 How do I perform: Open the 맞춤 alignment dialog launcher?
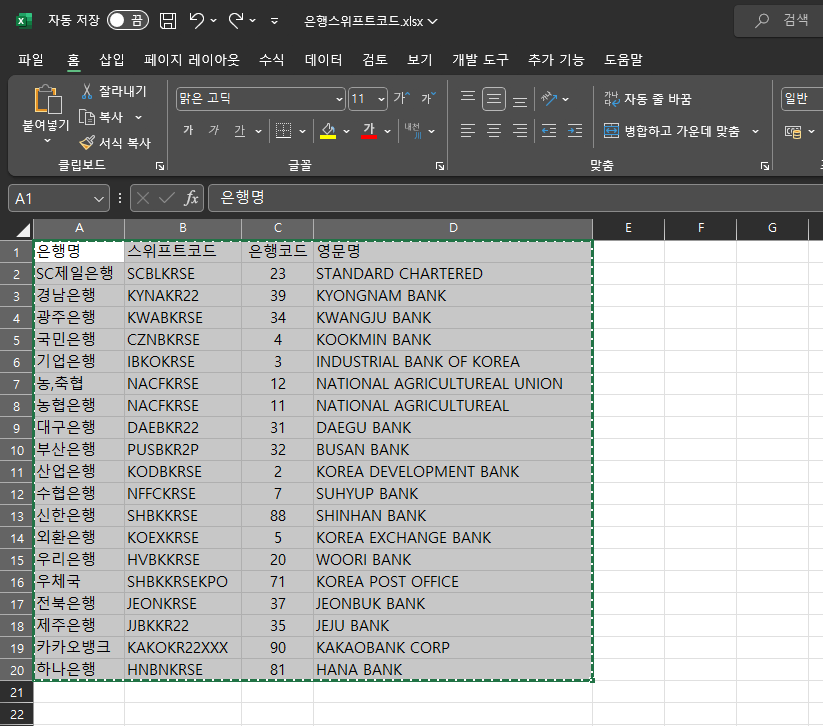765,166
